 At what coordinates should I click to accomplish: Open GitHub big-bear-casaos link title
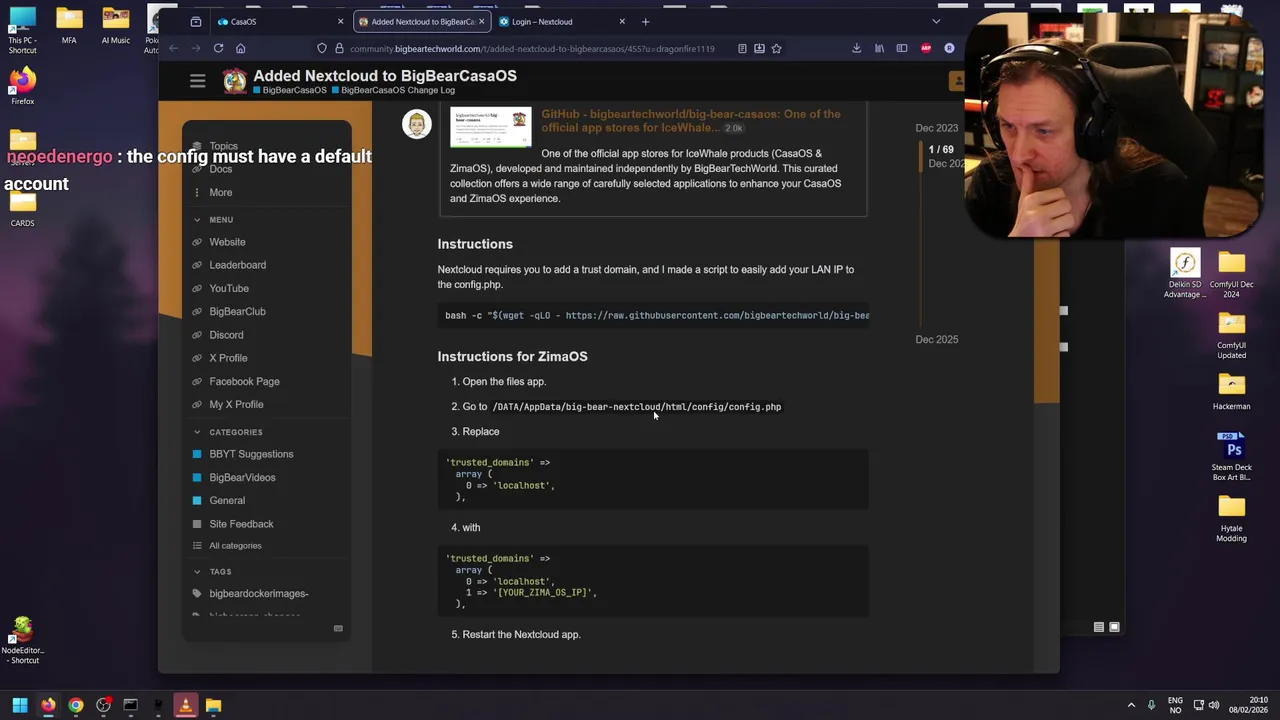pos(690,120)
